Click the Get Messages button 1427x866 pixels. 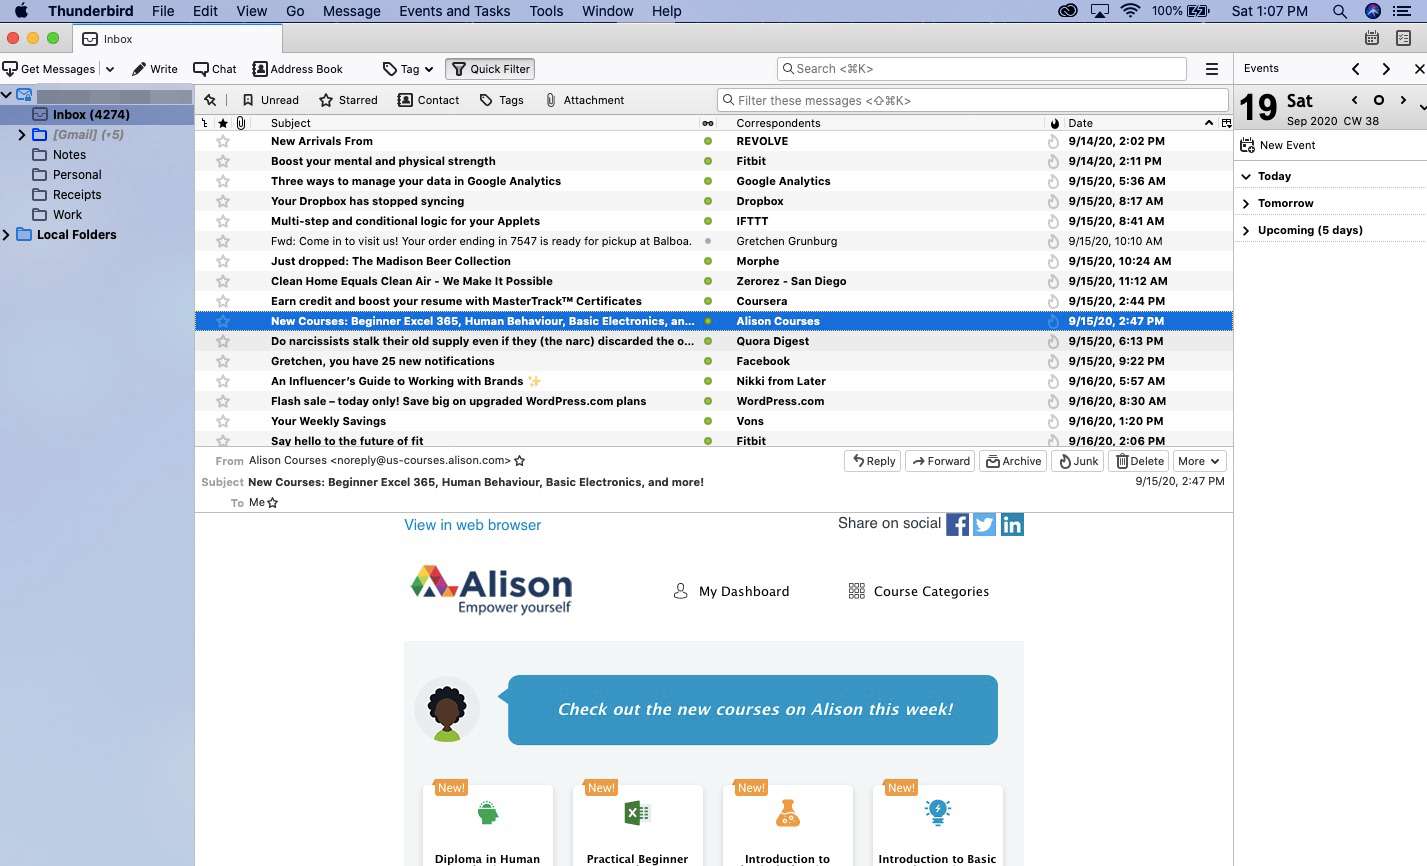(x=49, y=69)
